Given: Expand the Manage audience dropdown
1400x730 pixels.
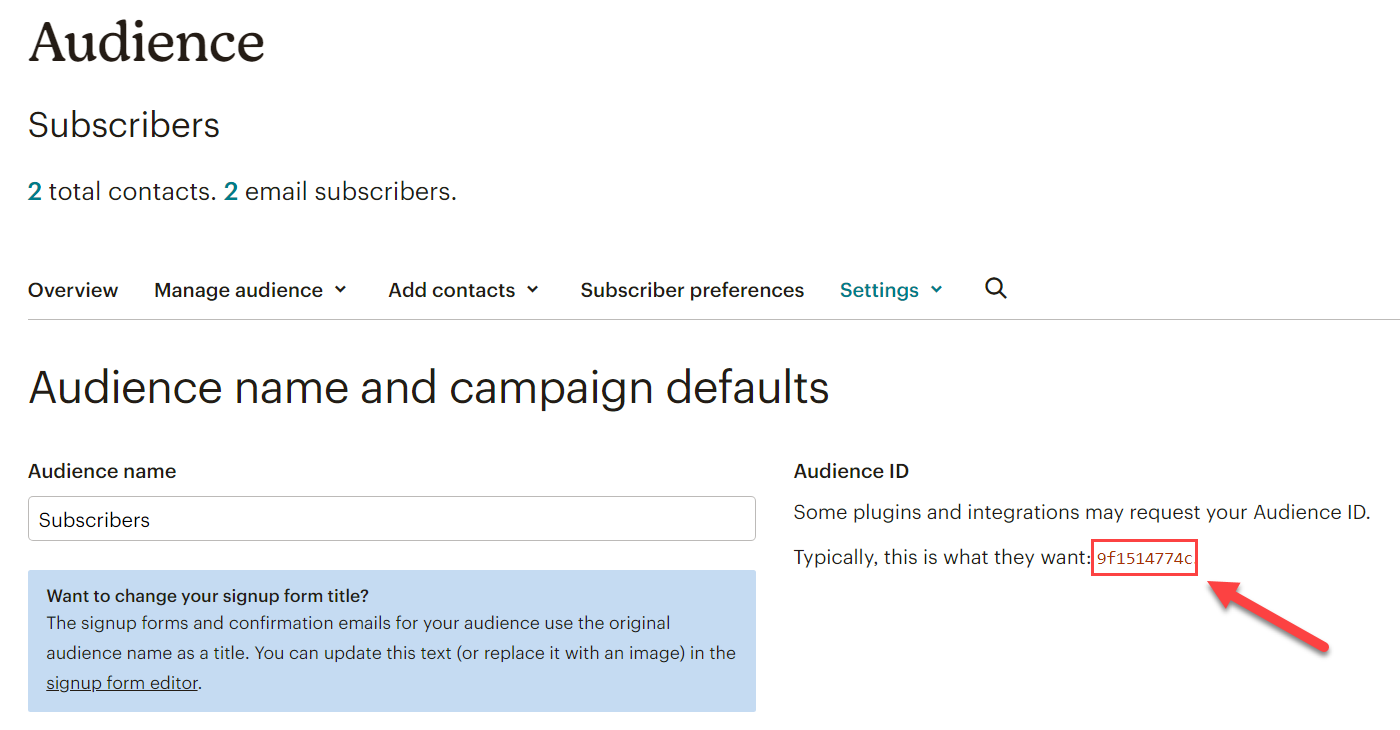Looking at the screenshot, I should coord(250,290).
